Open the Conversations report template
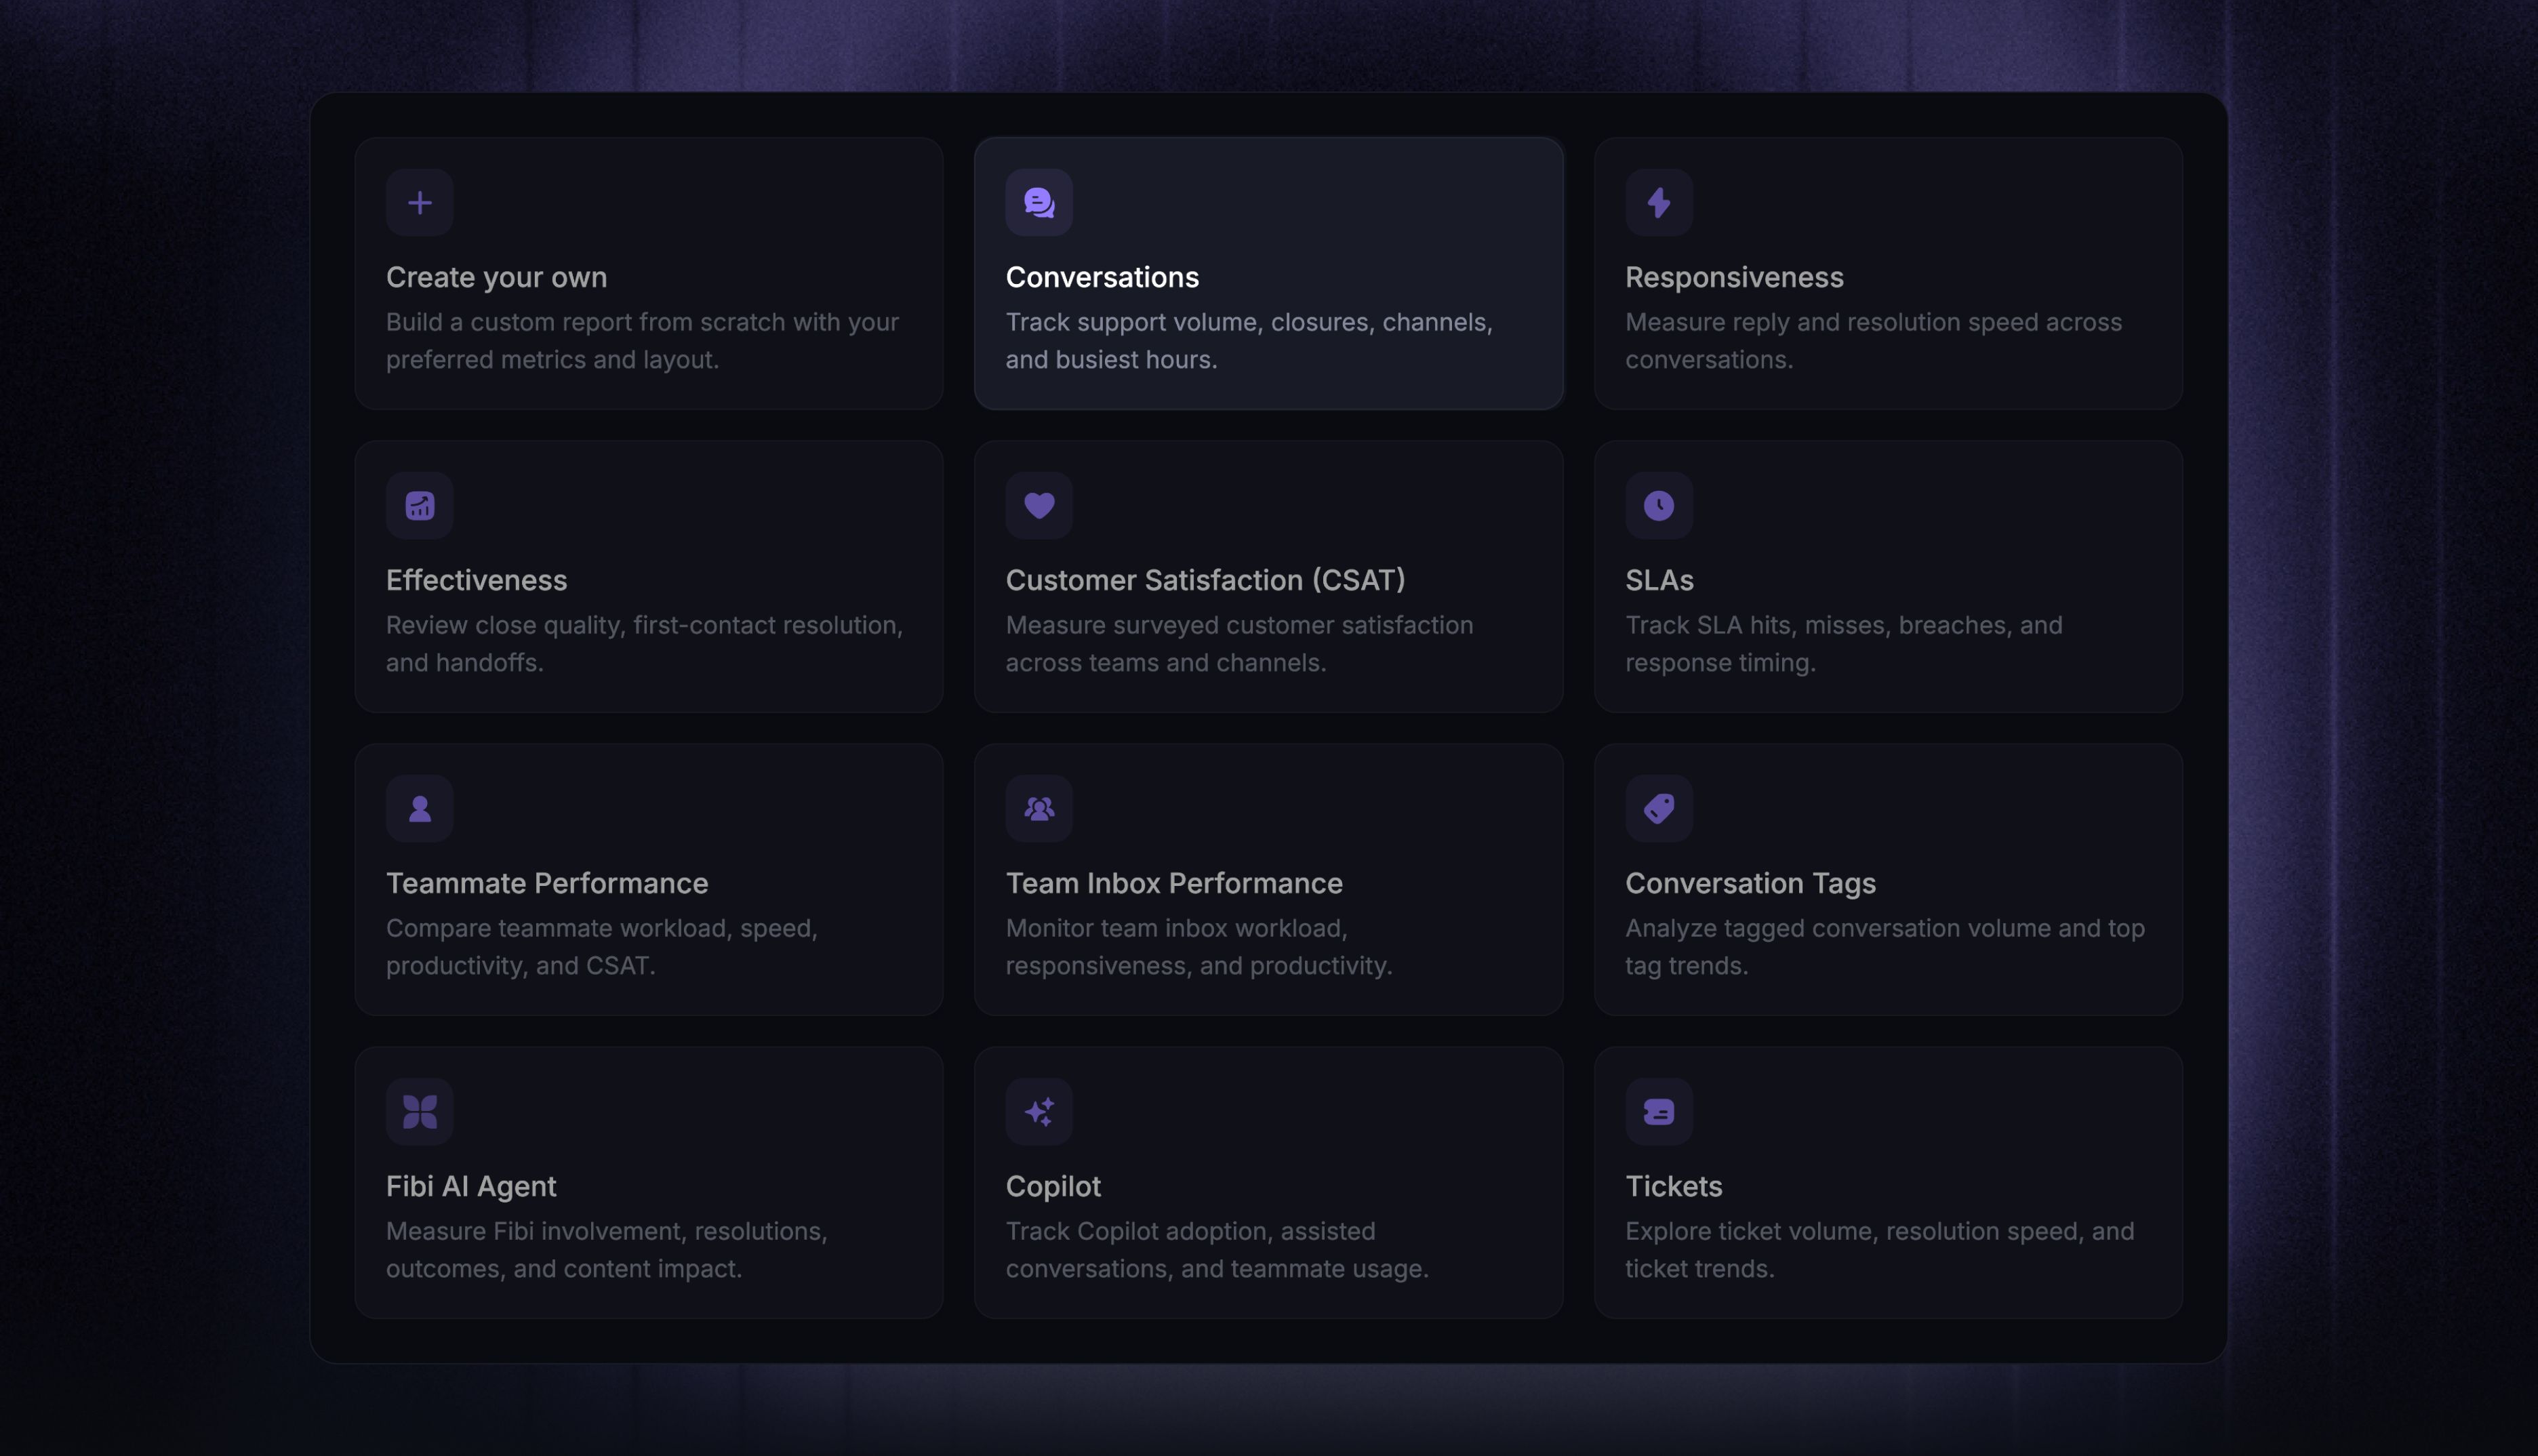 tap(1268, 274)
